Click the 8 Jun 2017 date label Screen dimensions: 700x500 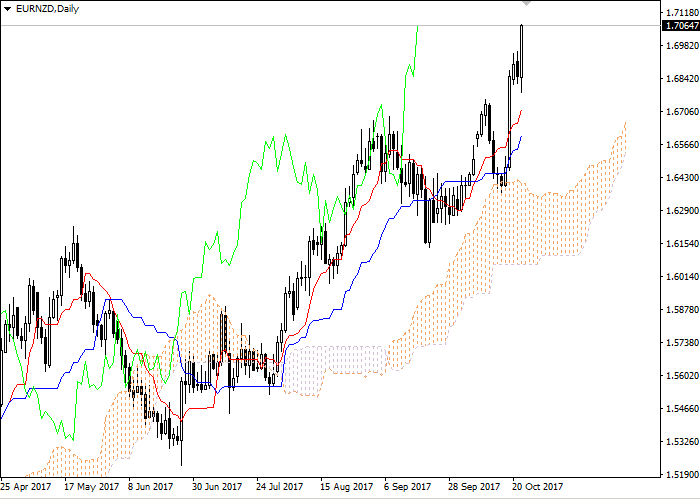[151, 487]
